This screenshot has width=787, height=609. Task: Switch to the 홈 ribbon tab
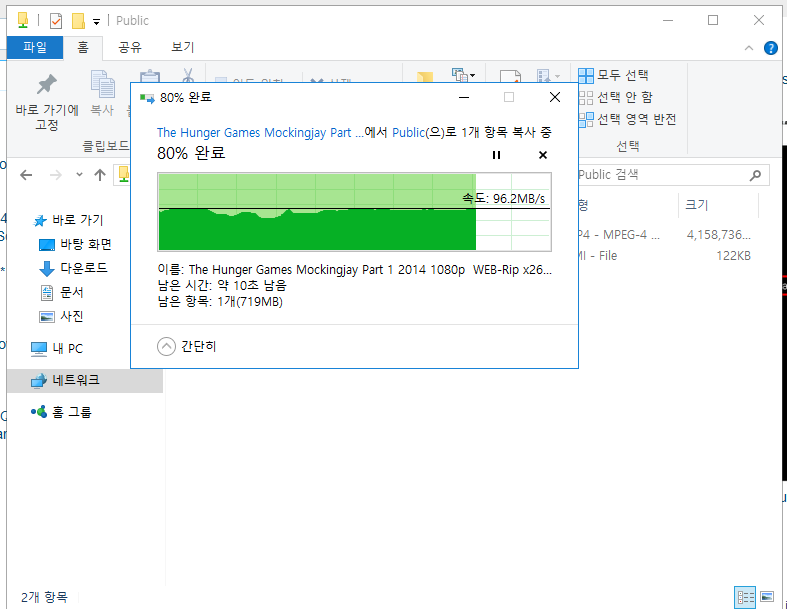[x=83, y=47]
